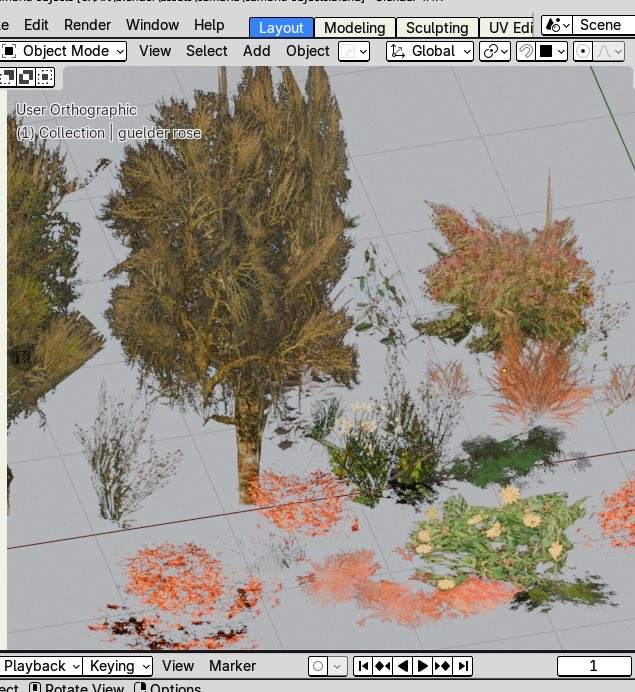Open the viewport Object menu
This screenshot has height=692, width=635.
[x=308, y=51]
